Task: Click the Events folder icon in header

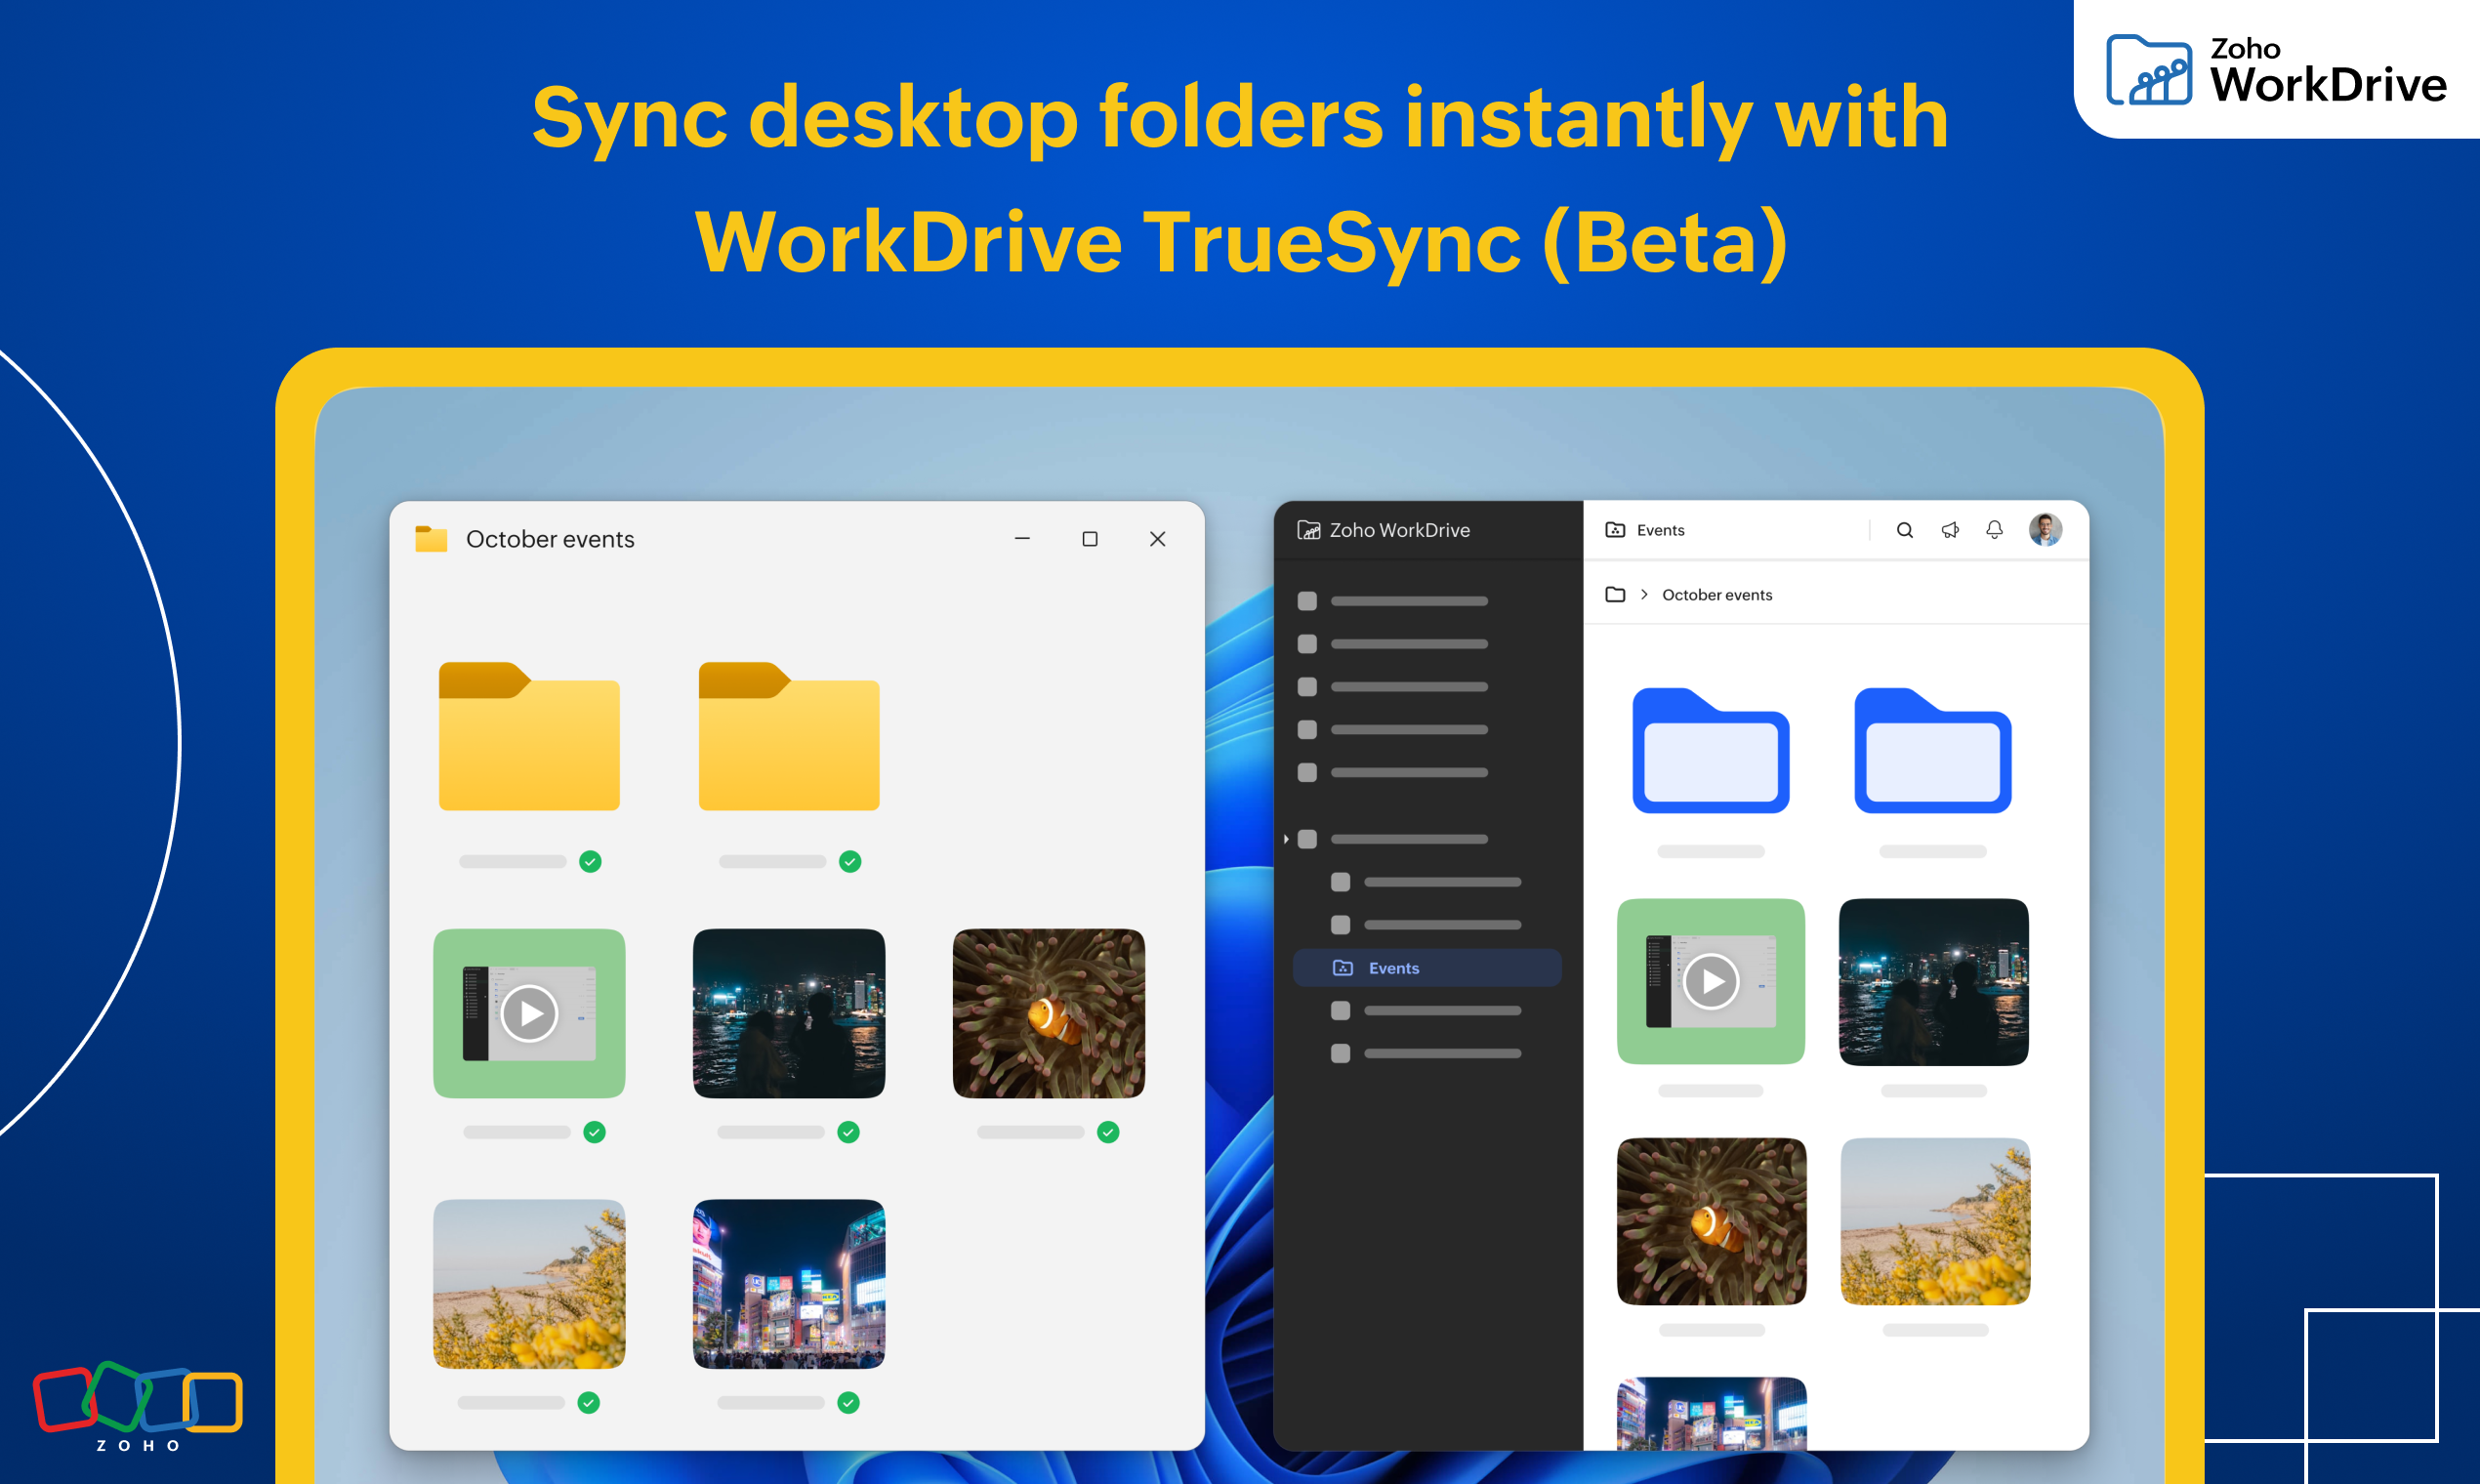Action: pyautogui.click(x=1615, y=530)
